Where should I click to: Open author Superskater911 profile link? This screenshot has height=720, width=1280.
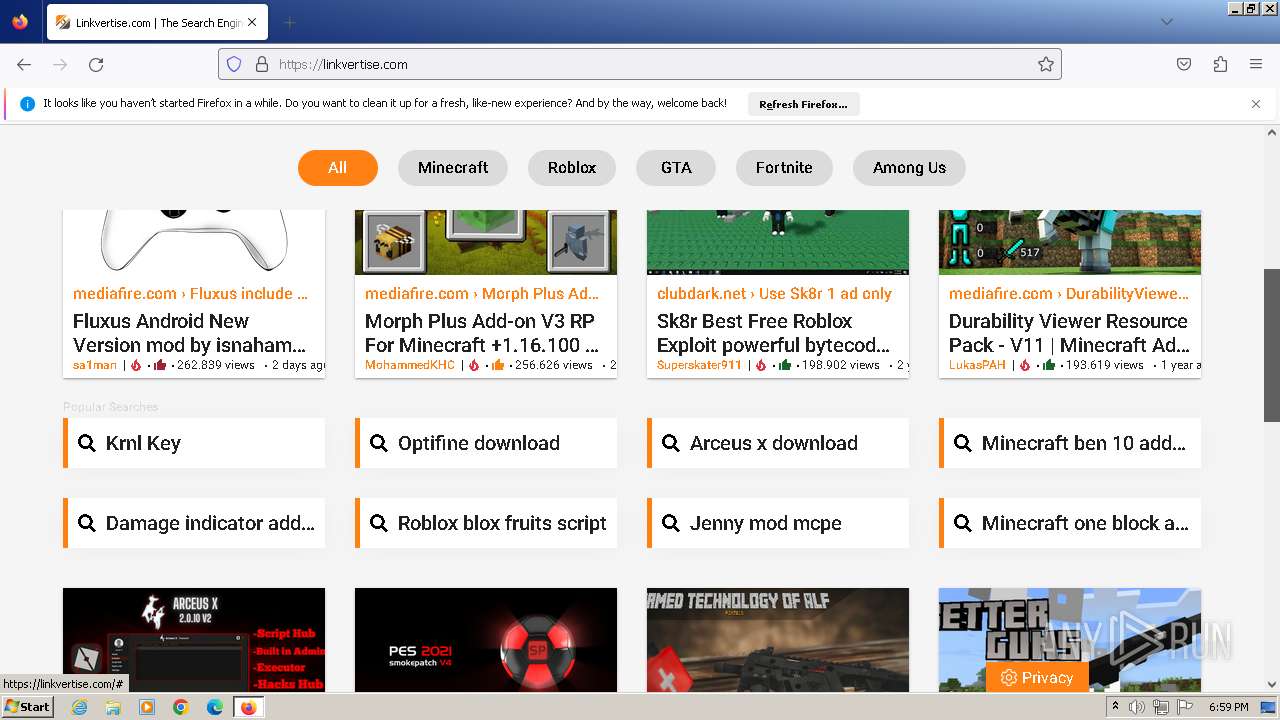pyautogui.click(x=699, y=365)
